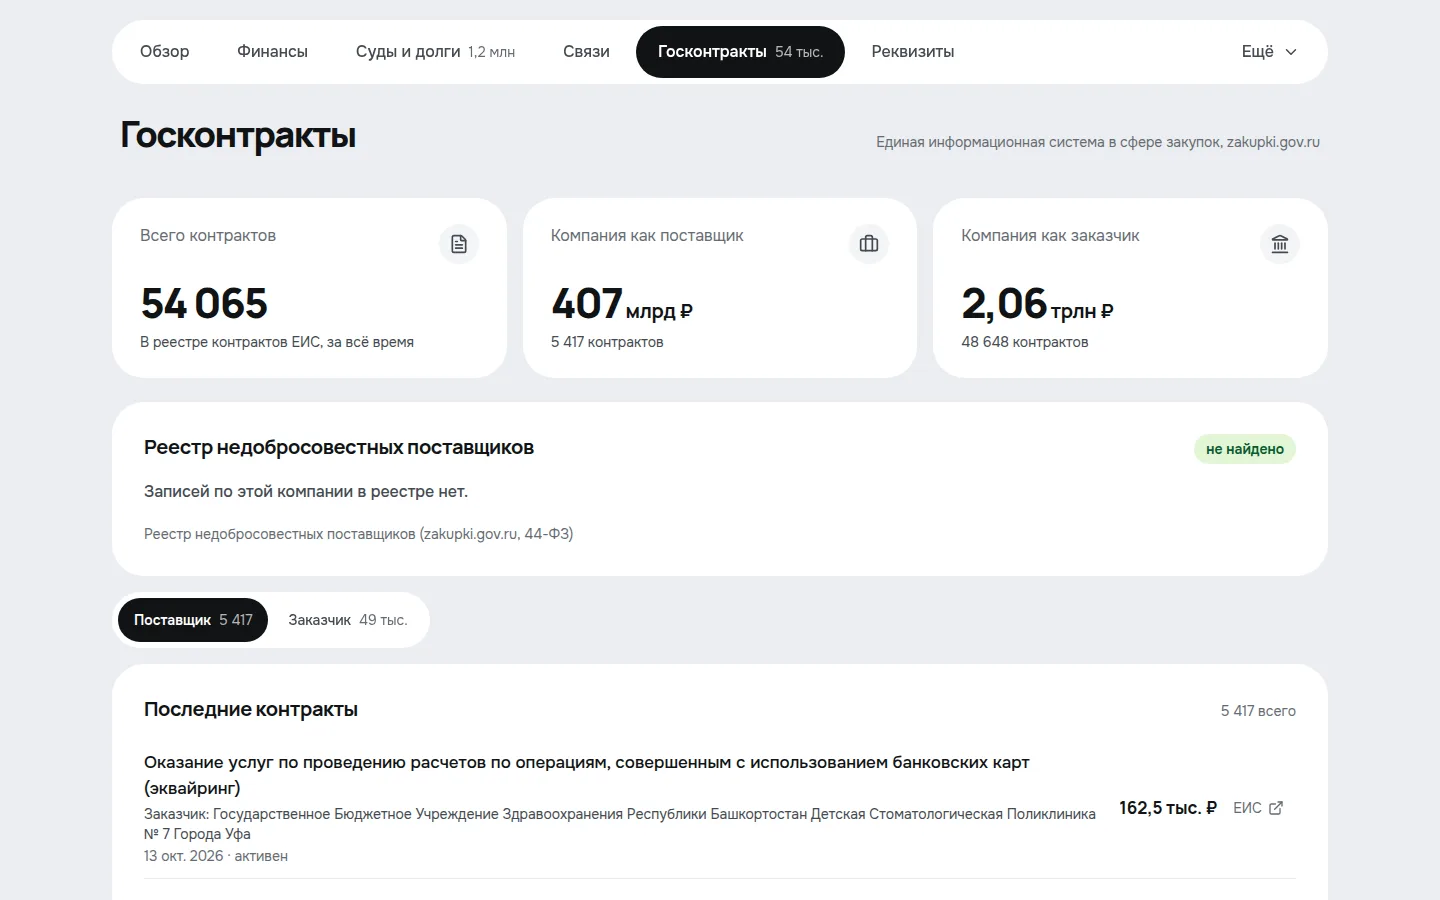This screenshot has height=900, width=1440.
Task: Click the 5 417 всего counter
Action: coord(1258,711)
